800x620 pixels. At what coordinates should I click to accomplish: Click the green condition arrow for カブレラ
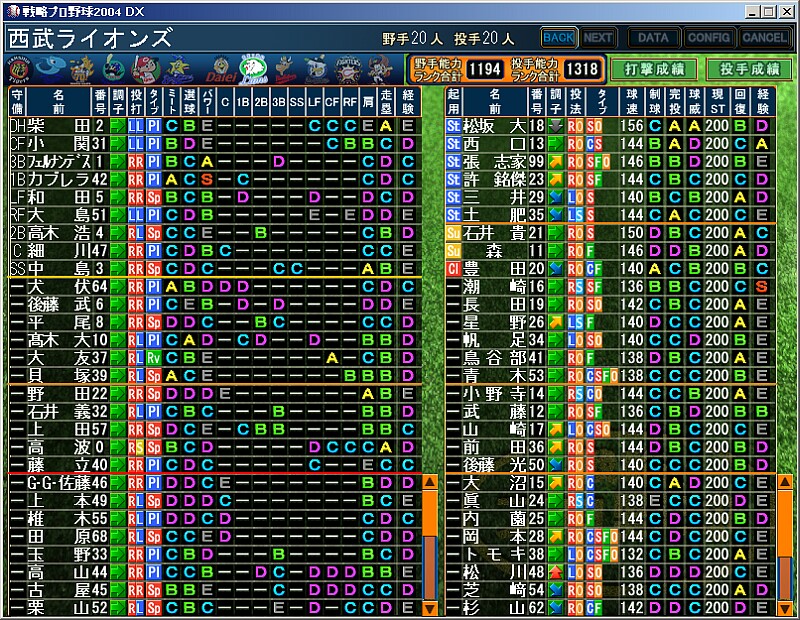[x=118, y=180]
